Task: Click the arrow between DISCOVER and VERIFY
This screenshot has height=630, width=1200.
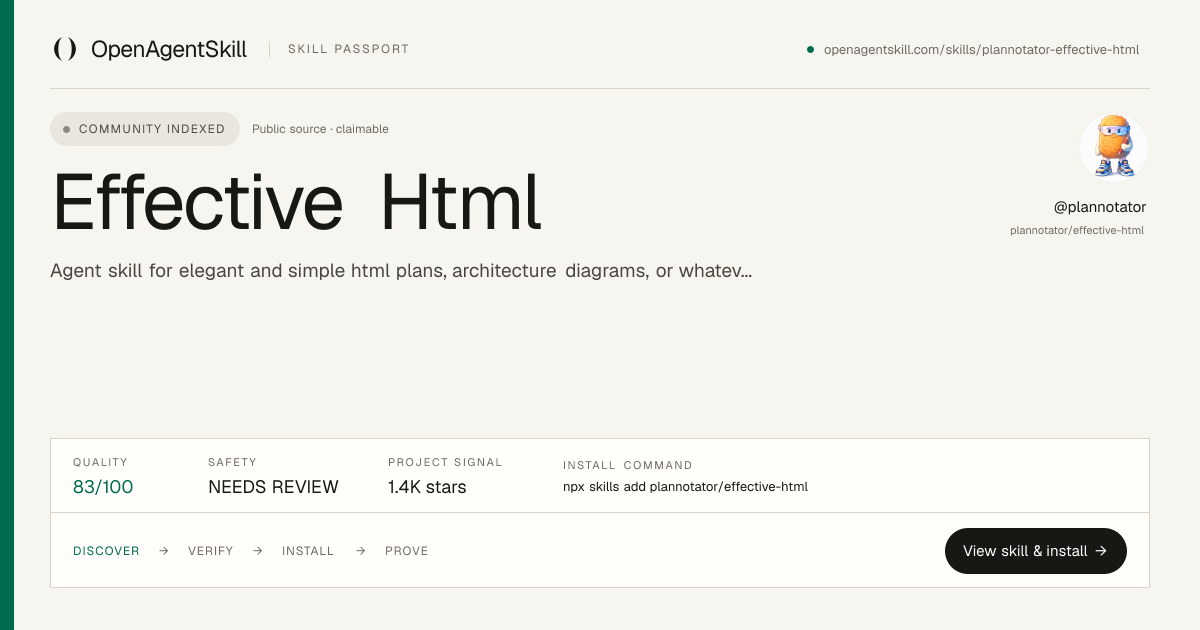Action: tap(164, 551)
